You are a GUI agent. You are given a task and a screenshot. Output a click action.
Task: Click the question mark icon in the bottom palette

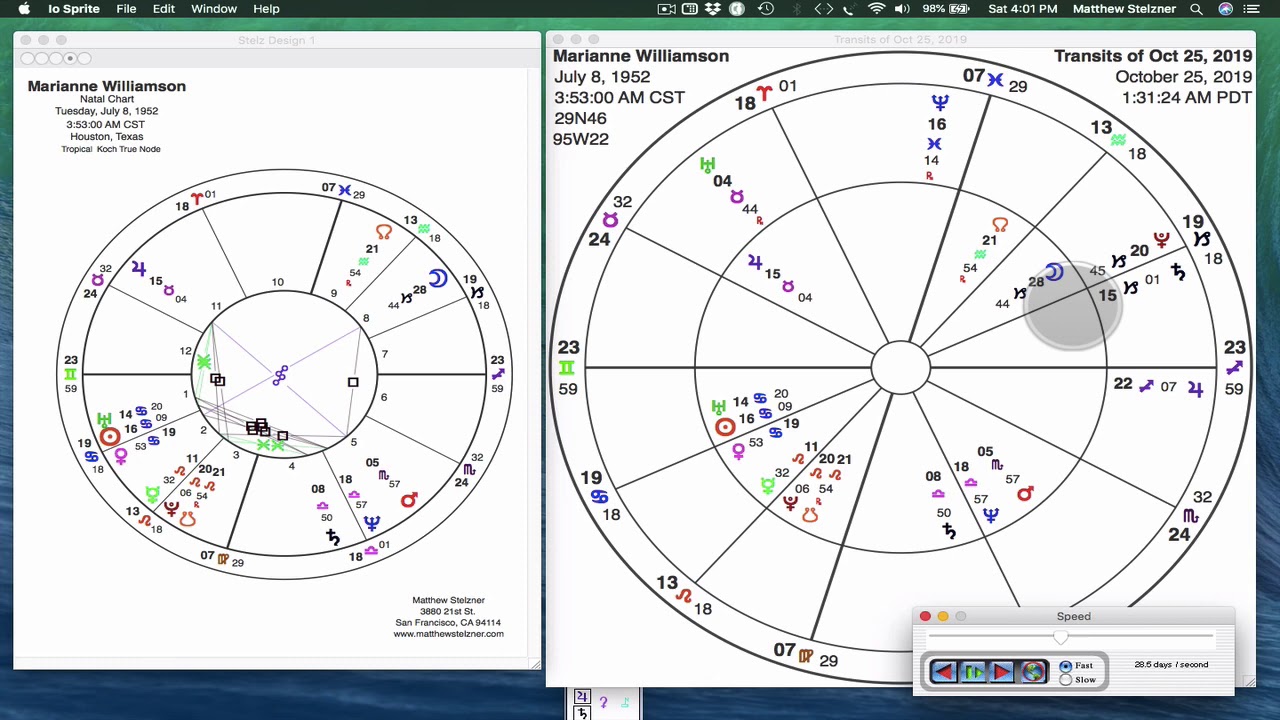(603, 703)
